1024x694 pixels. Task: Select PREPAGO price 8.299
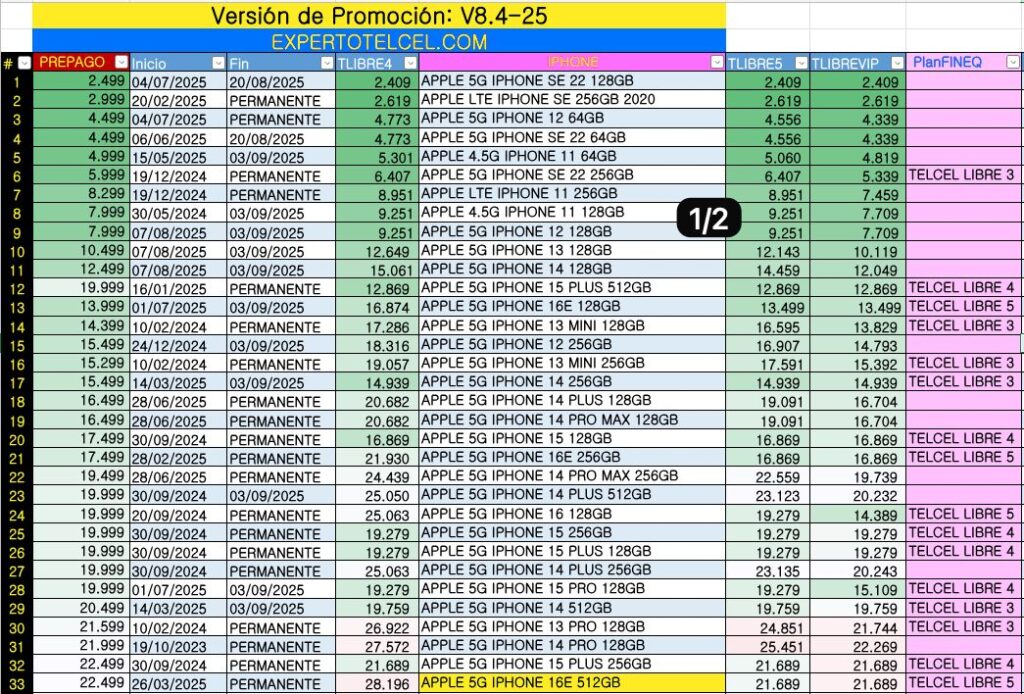pyautogui.click(x=81, y=194)
